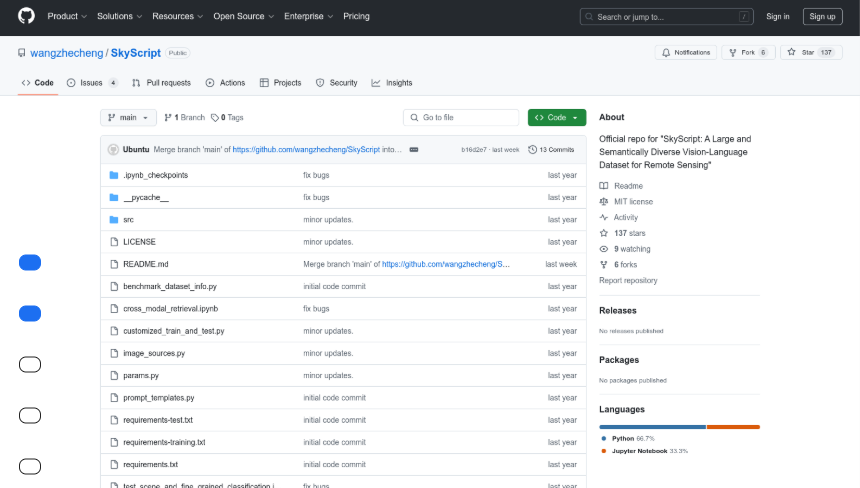Click the prompt_templates.py file icon

point(114,398)
